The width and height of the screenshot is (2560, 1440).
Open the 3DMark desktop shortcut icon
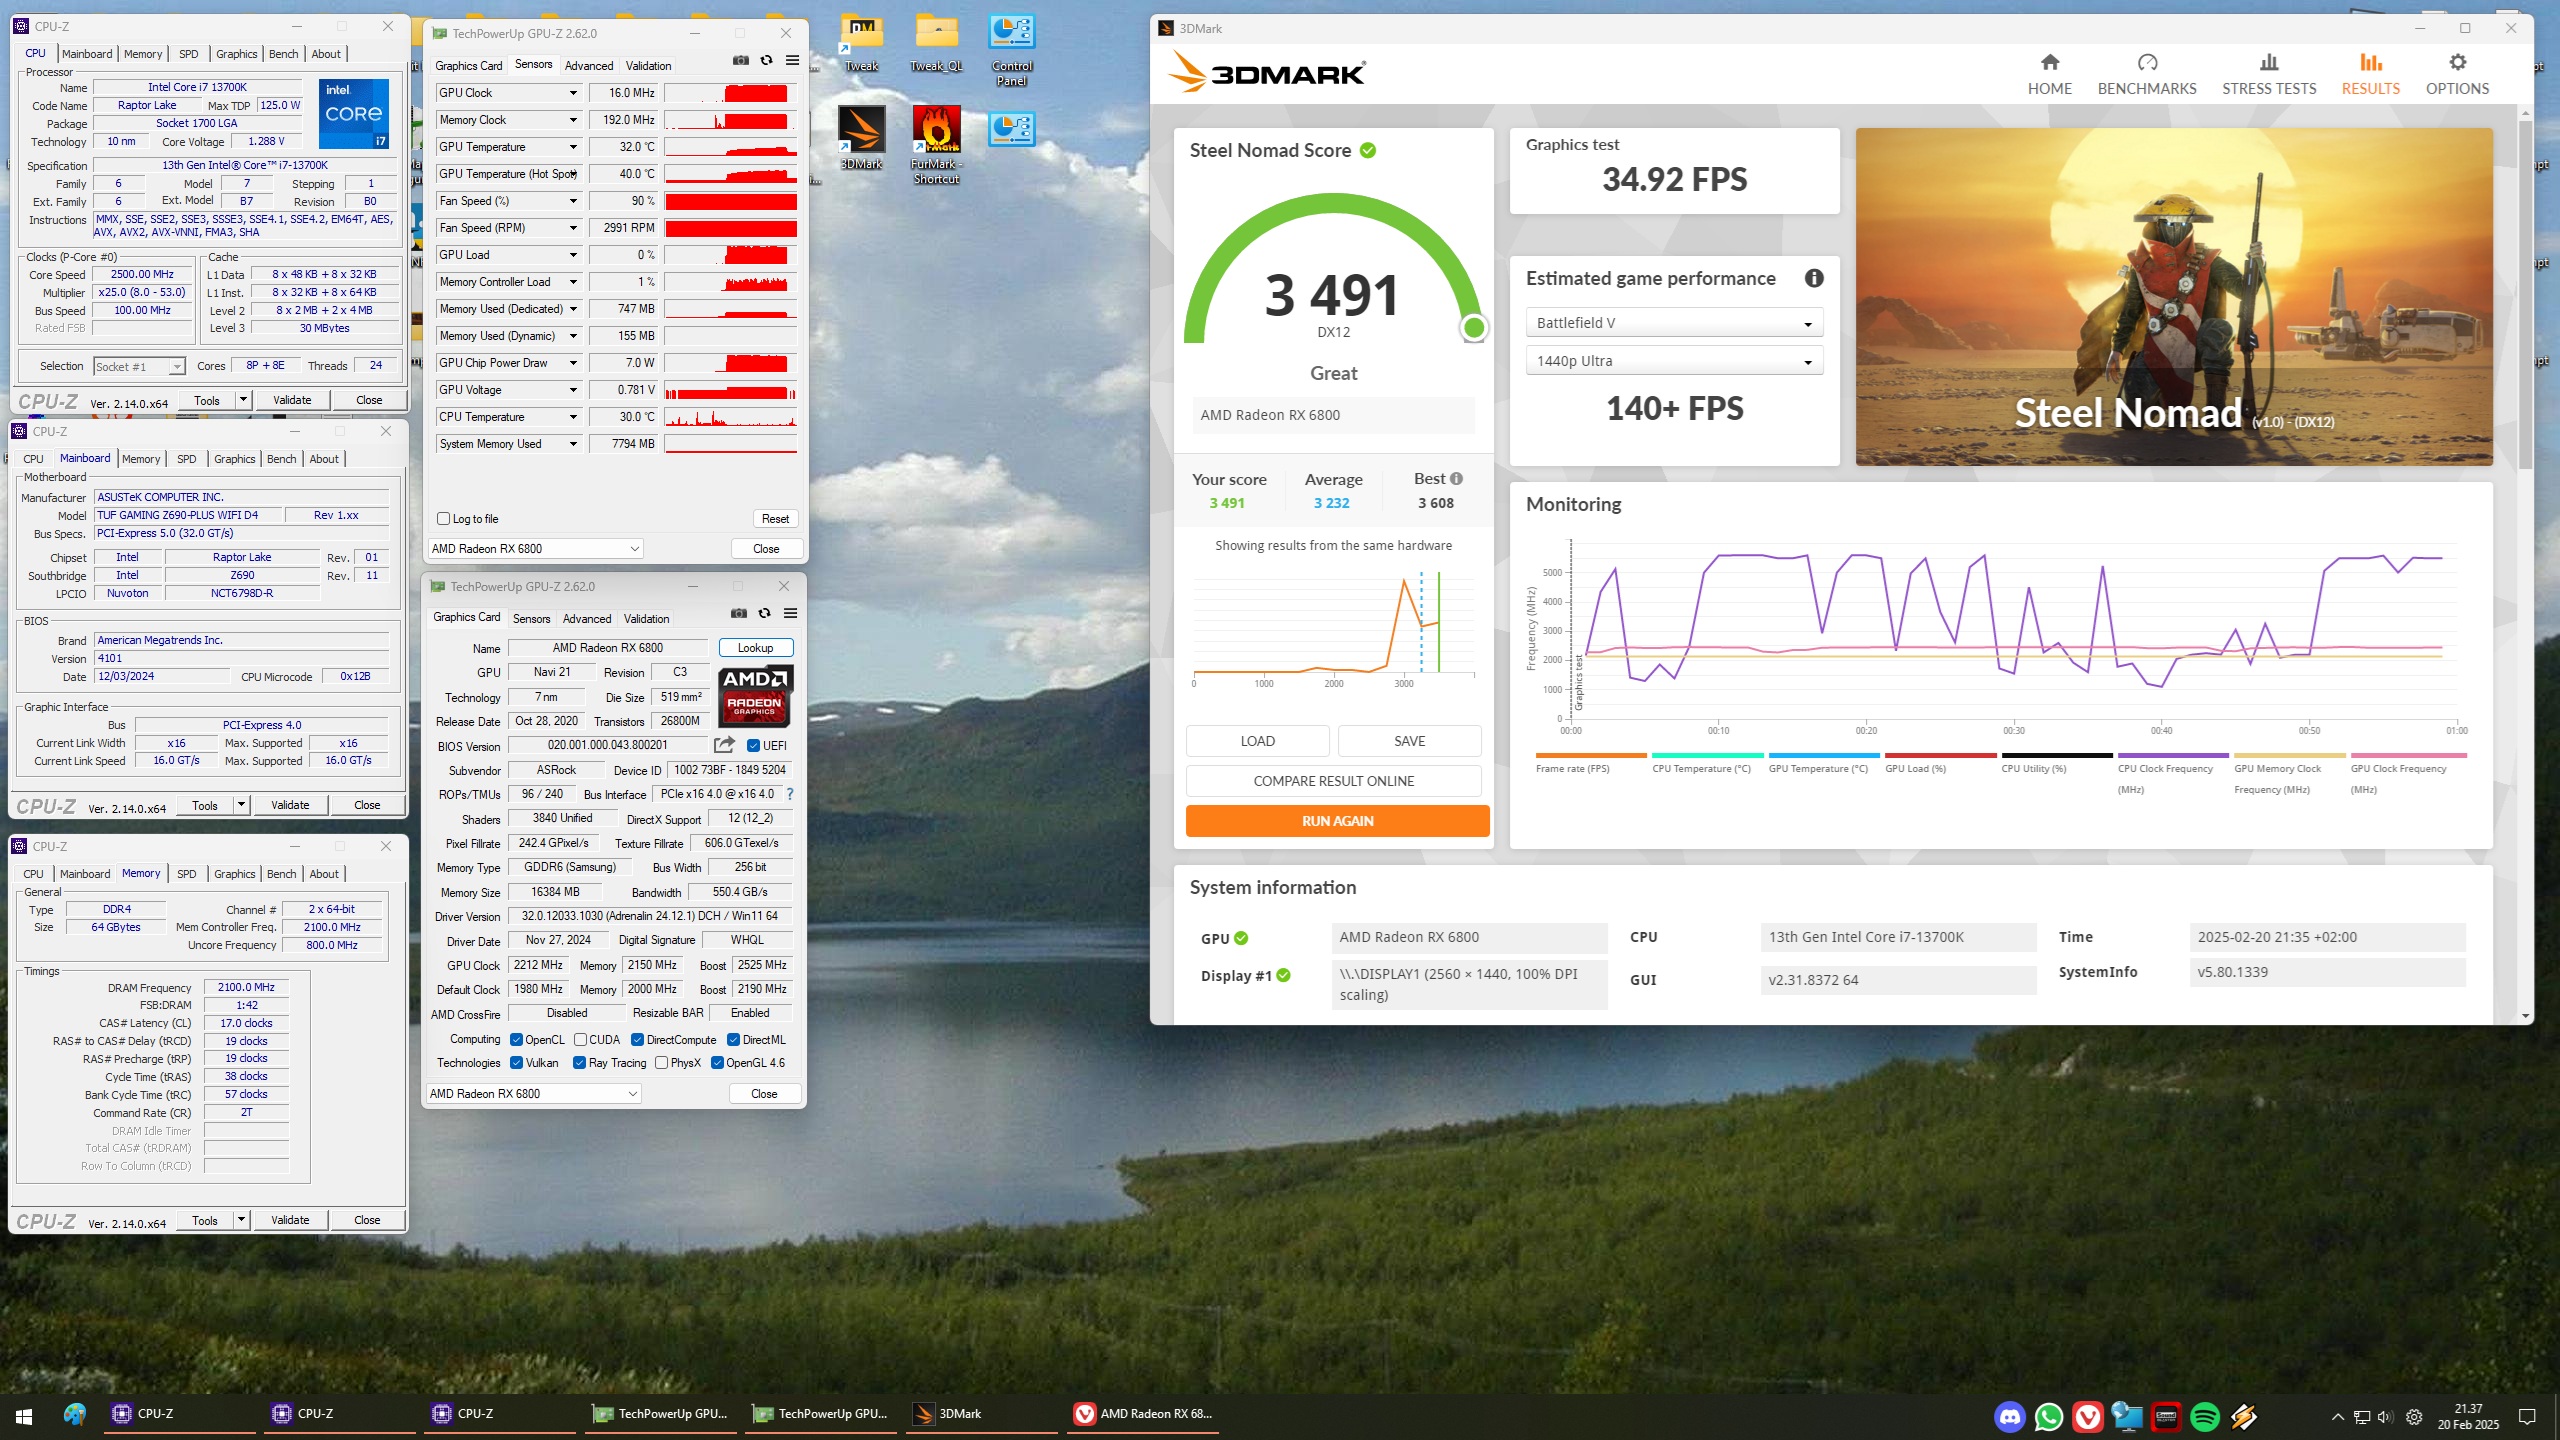861,138
